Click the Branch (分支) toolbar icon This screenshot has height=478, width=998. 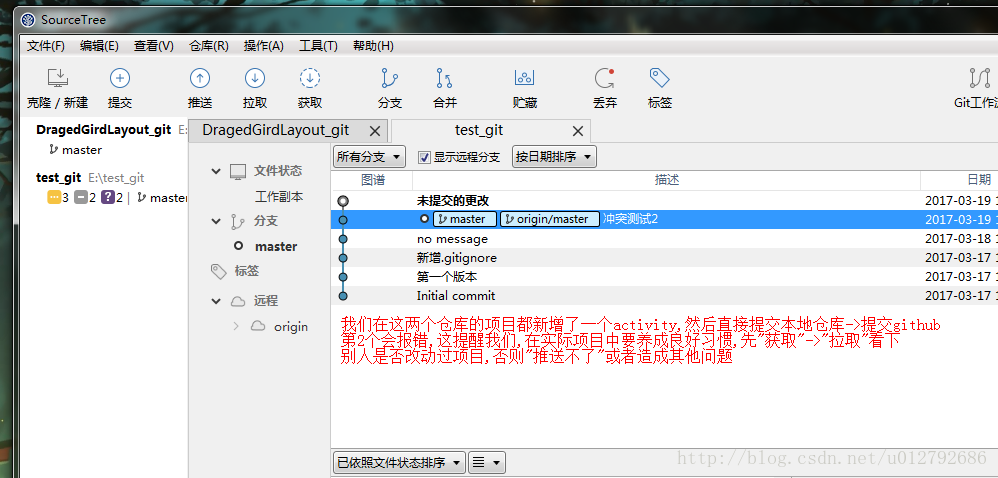point(390,78)
